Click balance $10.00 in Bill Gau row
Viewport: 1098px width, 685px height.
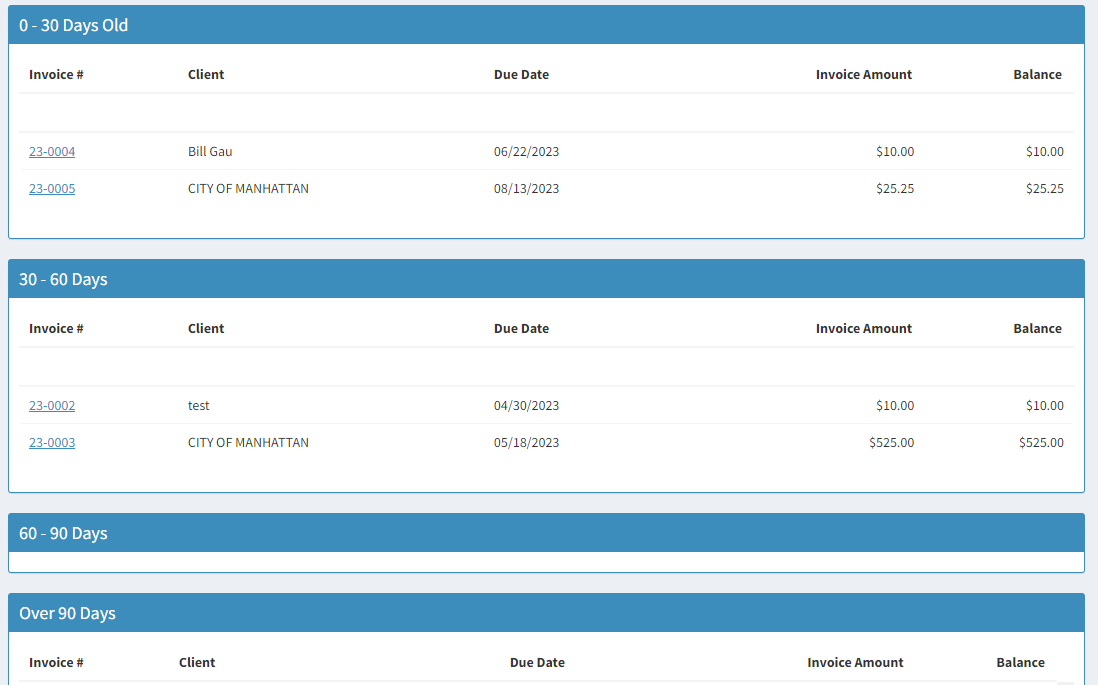[x=1045, y=151]
